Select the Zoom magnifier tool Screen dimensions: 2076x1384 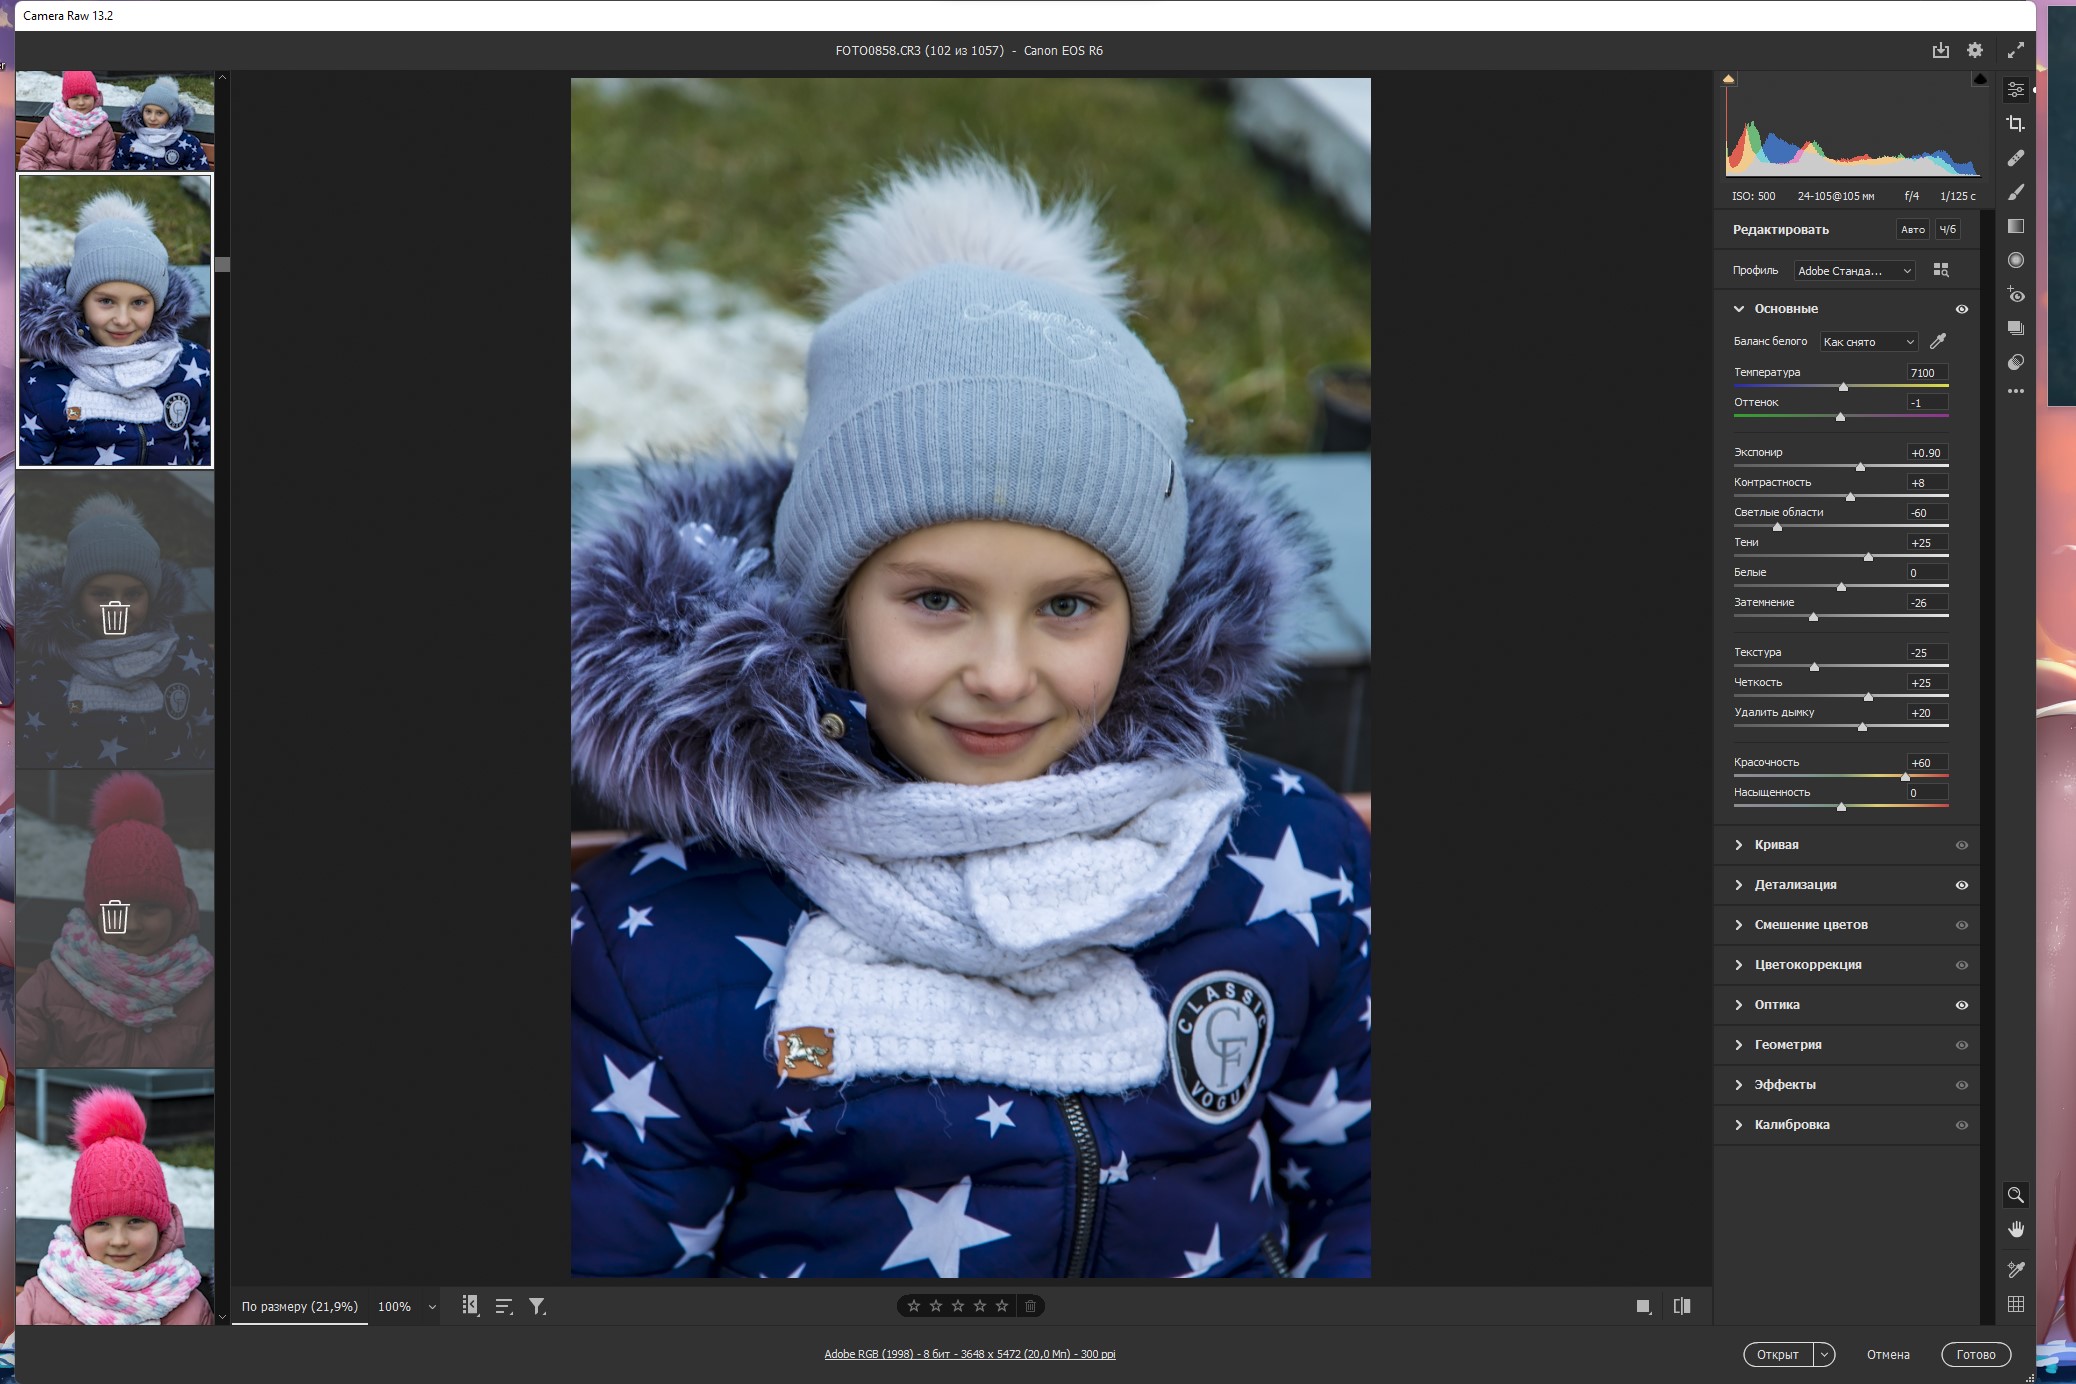[x=2015, y=1195]
